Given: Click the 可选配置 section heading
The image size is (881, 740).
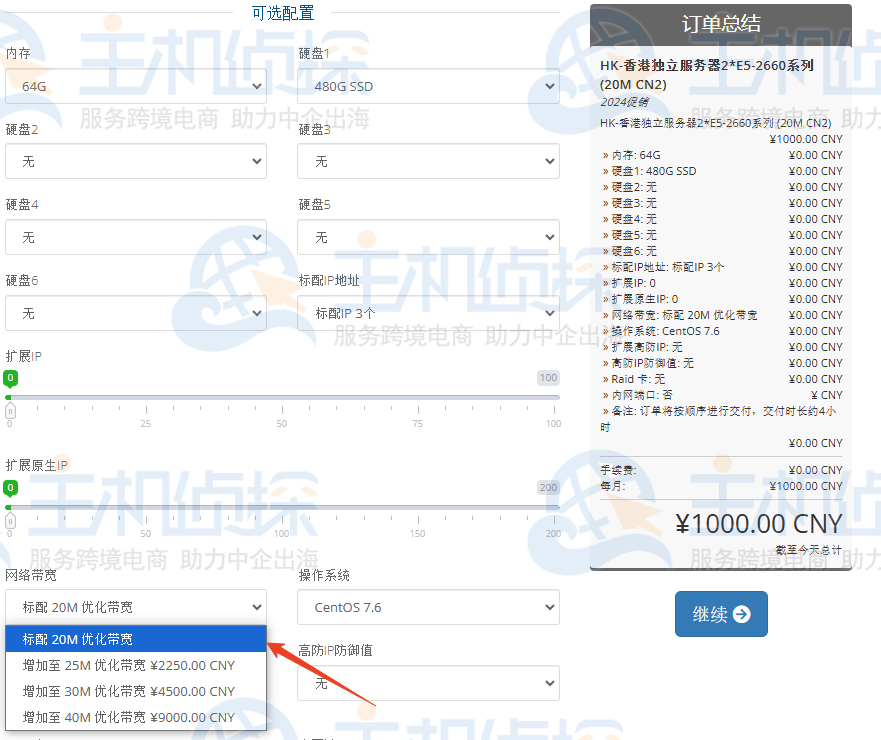Looking at the screenshot, I should click(x=283, y=12).
